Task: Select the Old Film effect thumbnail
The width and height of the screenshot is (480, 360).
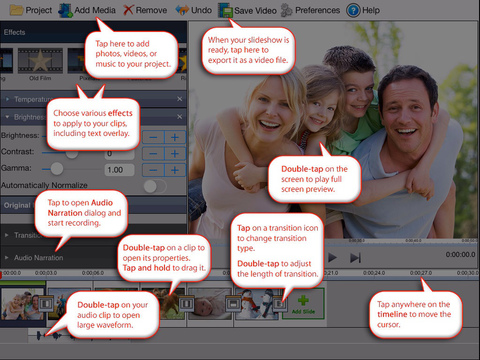Action: click(x=40, y=61)
